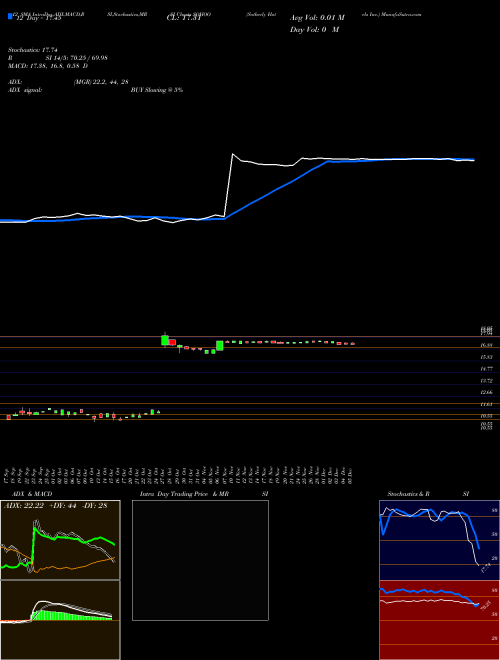
Task: Select the 'Stochastics: 17.74' reading
Action: pyautogui.click(x=33, y=50)
